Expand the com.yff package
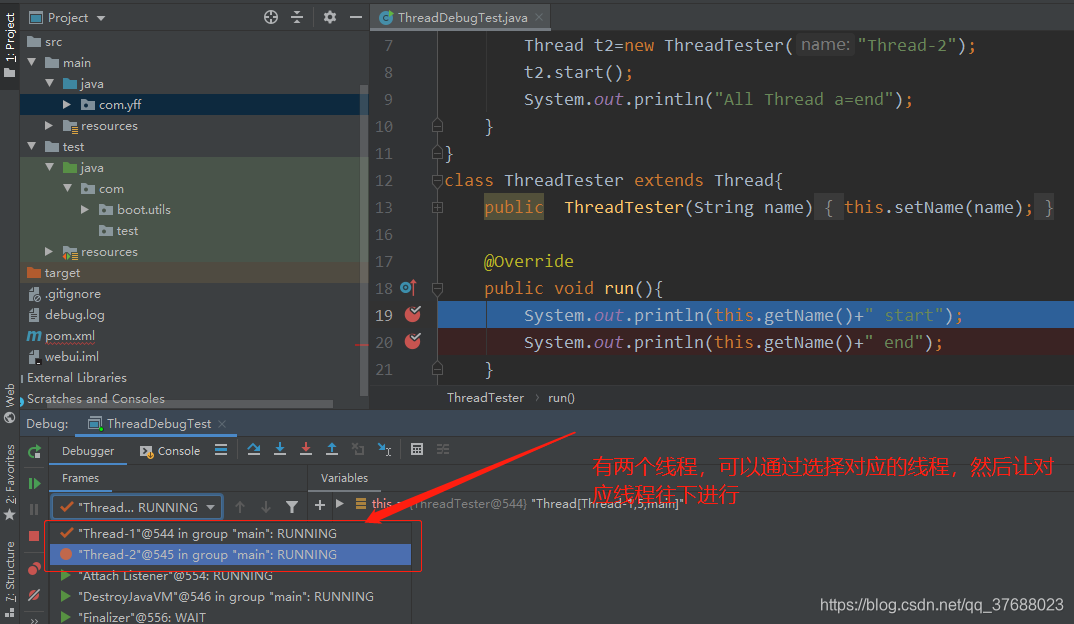The height and width of the screenshot is (624, 1074). [x=66, y=104]
